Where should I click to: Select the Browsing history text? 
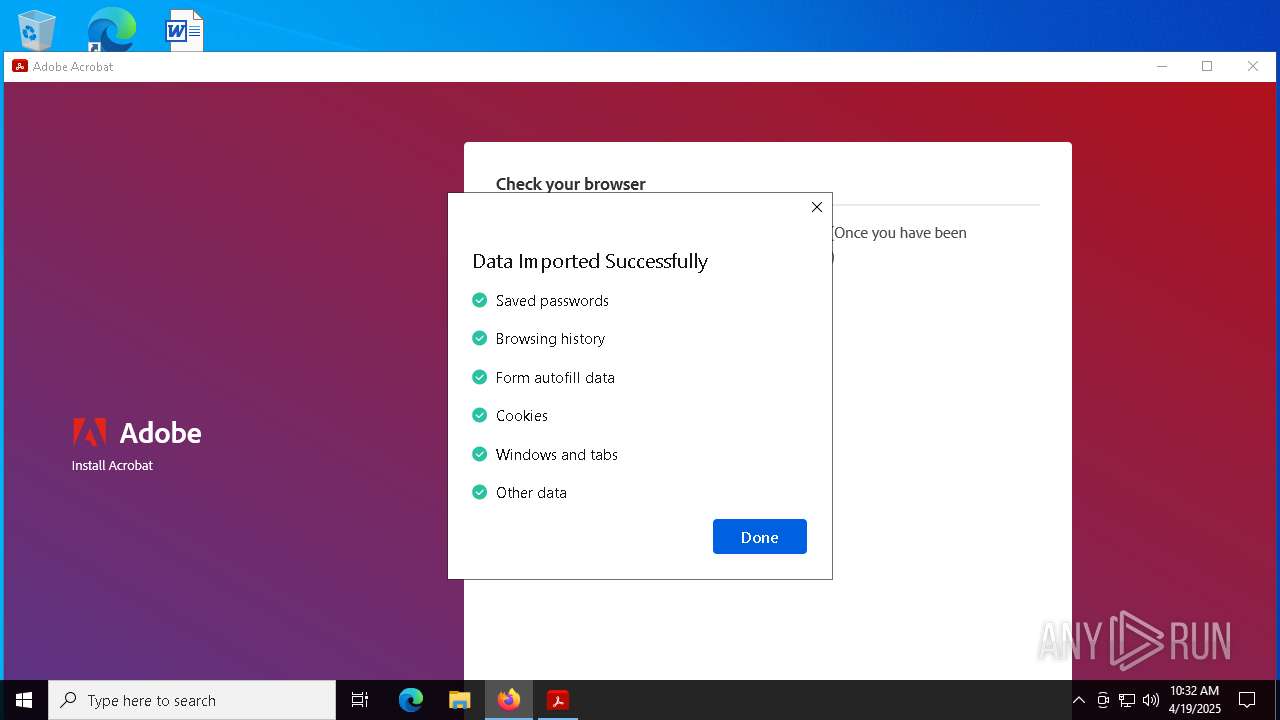pos(550,339)
